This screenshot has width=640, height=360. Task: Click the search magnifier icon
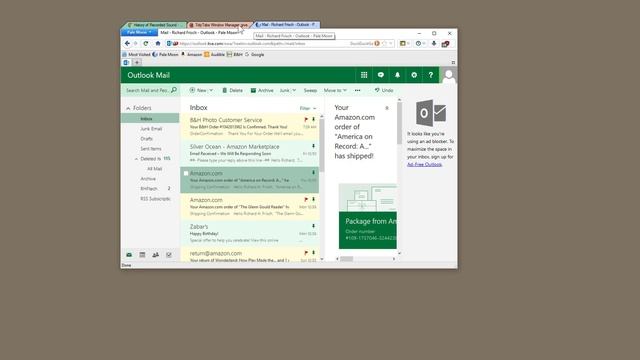[x=174, y=90]
